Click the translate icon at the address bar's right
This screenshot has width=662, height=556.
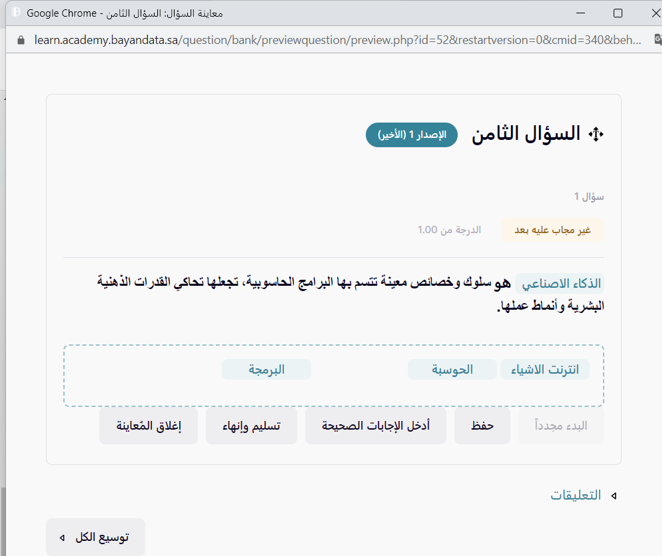pos(655,39)
